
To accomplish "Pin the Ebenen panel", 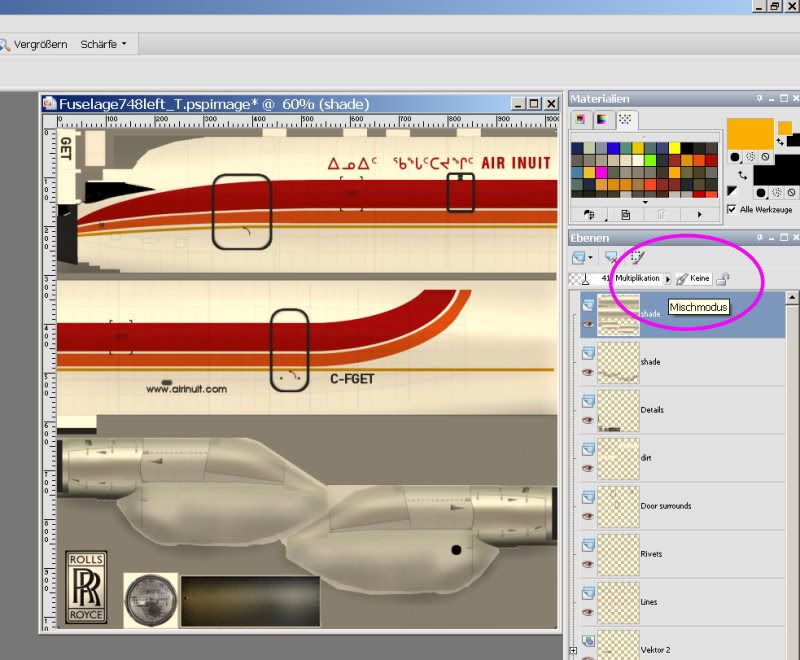I will [x=760, y=238].
